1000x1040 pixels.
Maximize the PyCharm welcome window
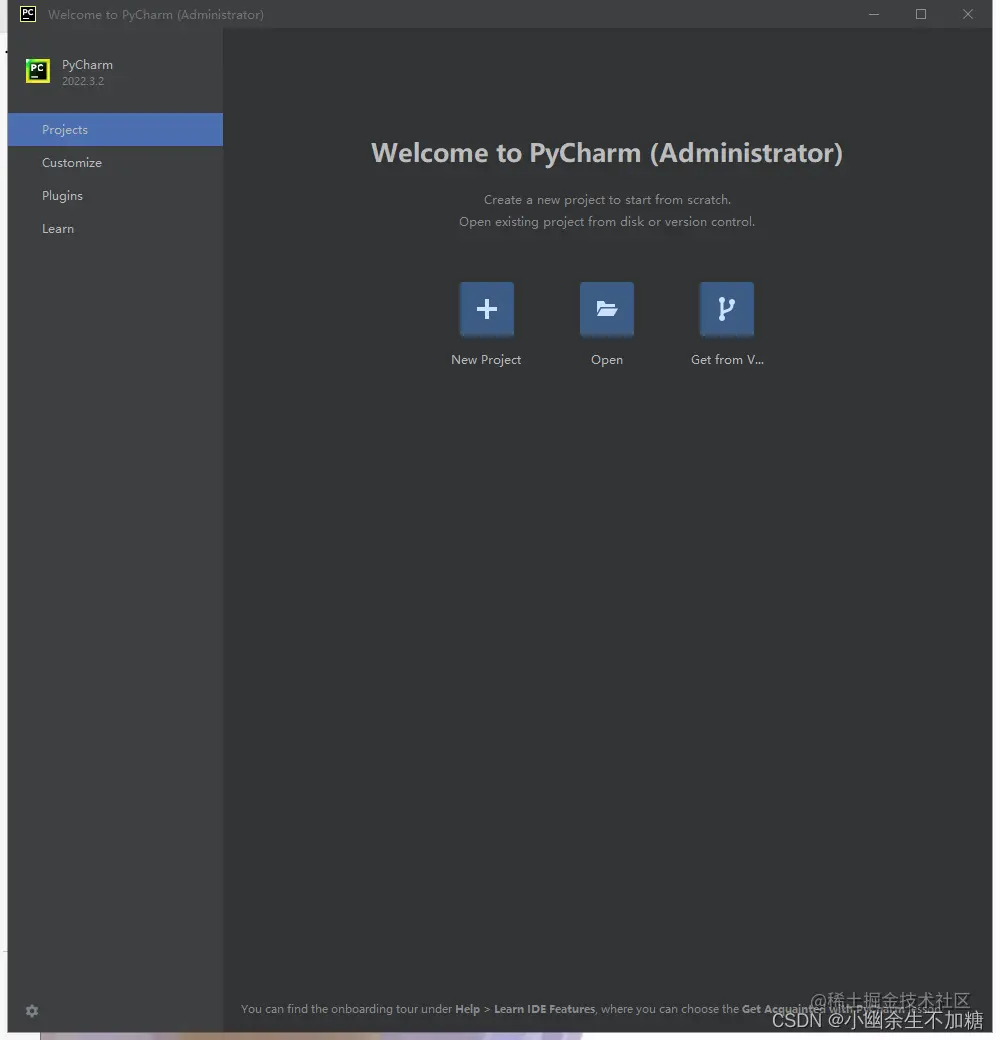pos(921,14)
